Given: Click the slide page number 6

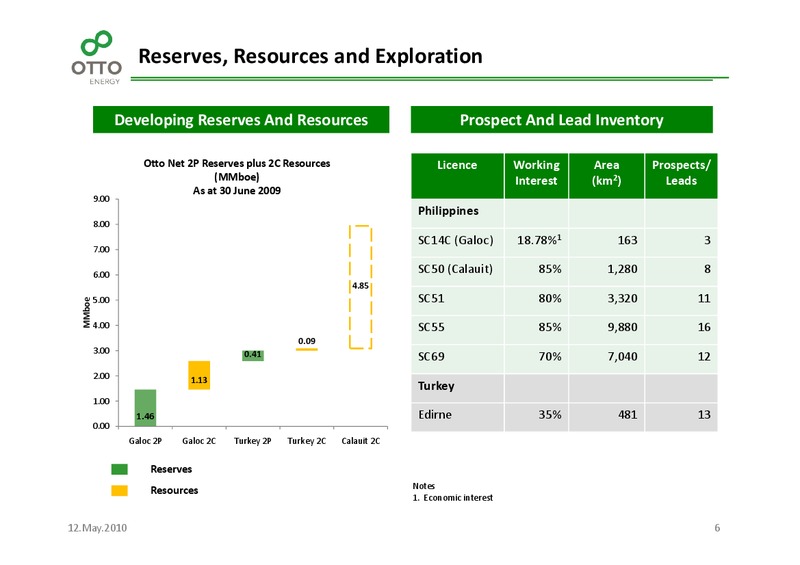Looking at the screenshot, I should (x=717, y=528).
